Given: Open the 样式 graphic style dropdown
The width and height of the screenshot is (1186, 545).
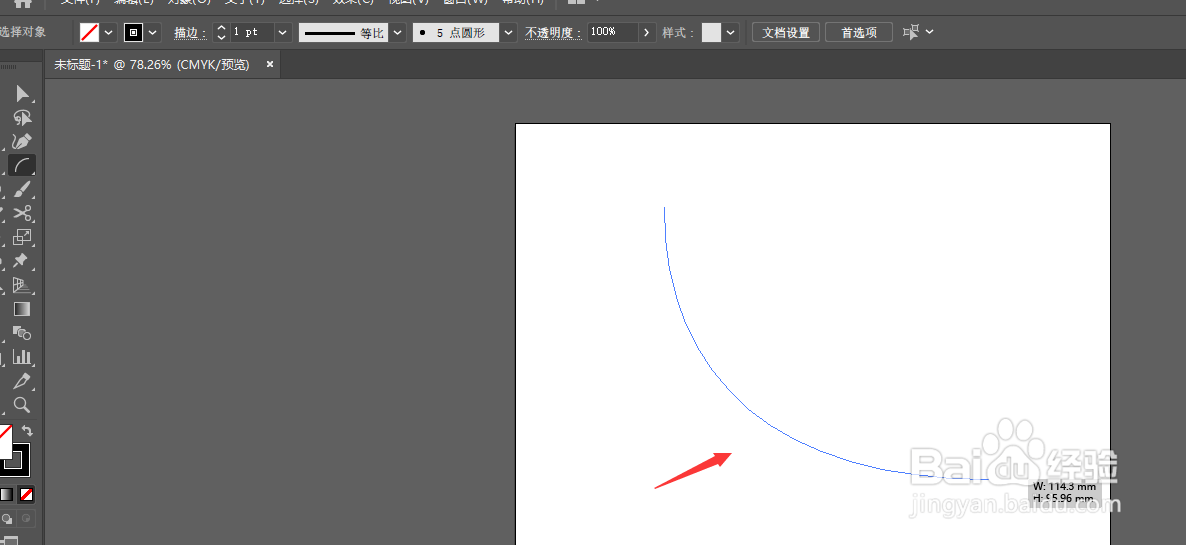Looking at the screenshot, I should [x=731, y=33].
